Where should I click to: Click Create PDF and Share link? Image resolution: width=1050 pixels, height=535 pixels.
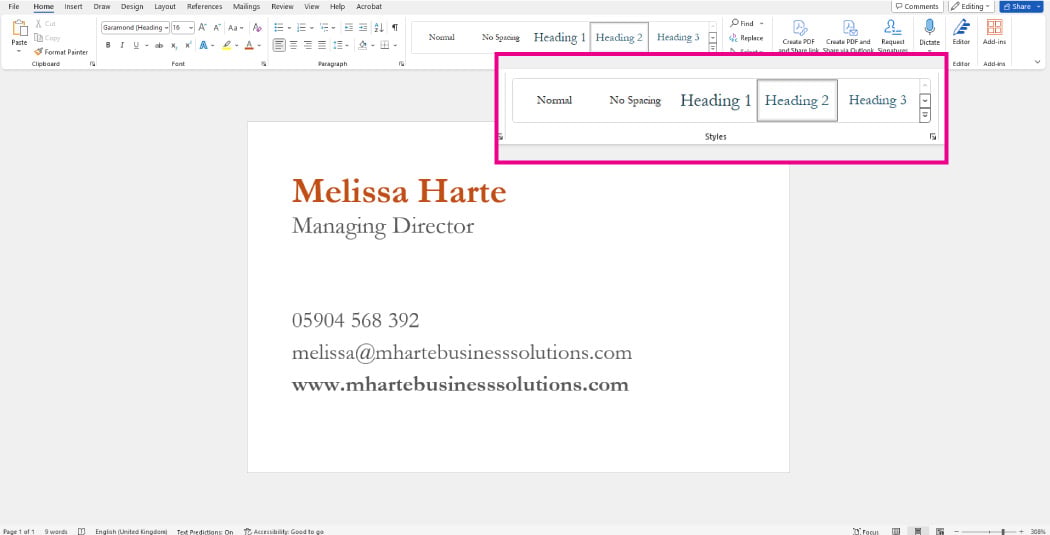[x=799, y=36]
